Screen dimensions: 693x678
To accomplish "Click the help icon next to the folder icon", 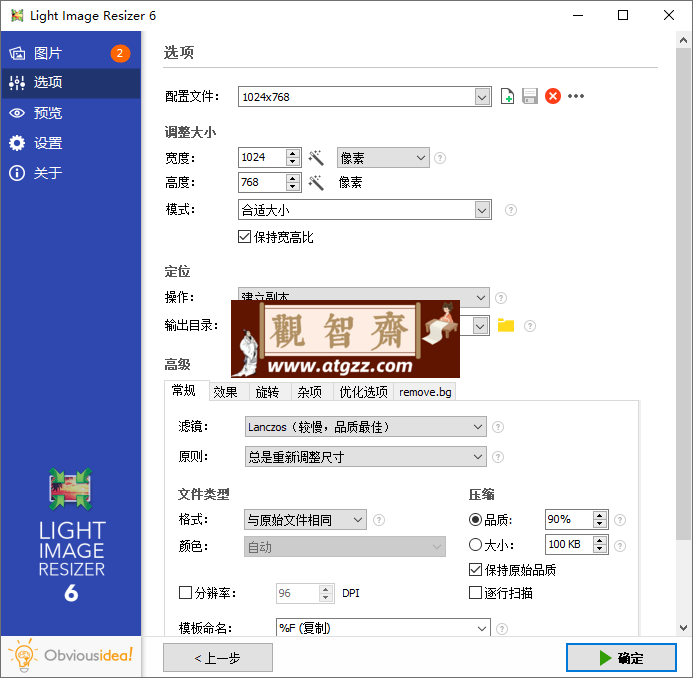I will point(529,326).
